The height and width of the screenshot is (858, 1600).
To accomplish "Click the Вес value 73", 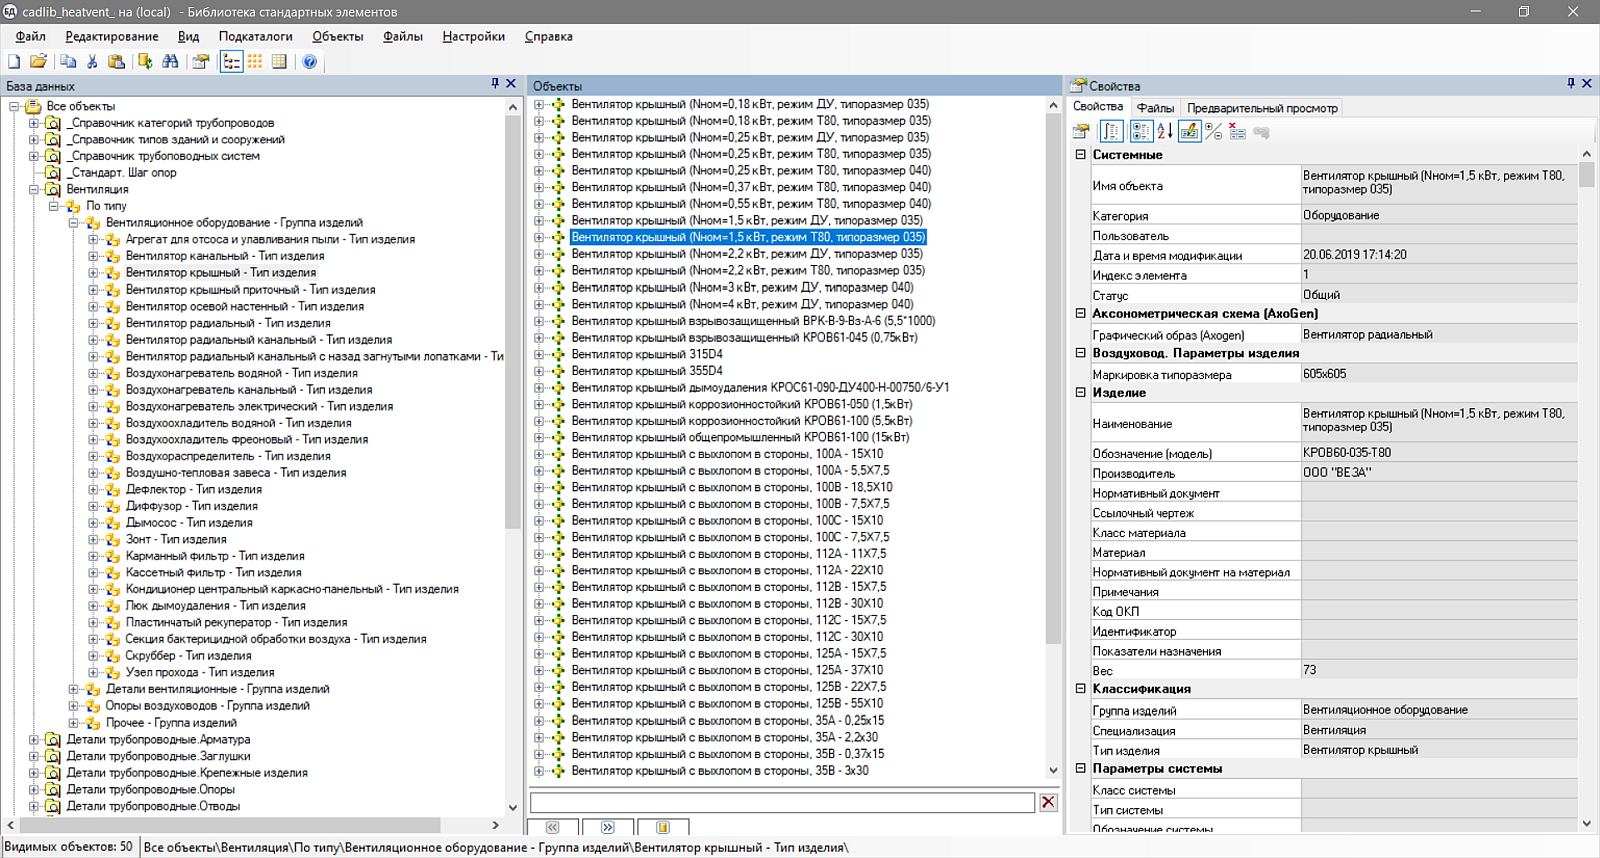I will click(1438, 670).
